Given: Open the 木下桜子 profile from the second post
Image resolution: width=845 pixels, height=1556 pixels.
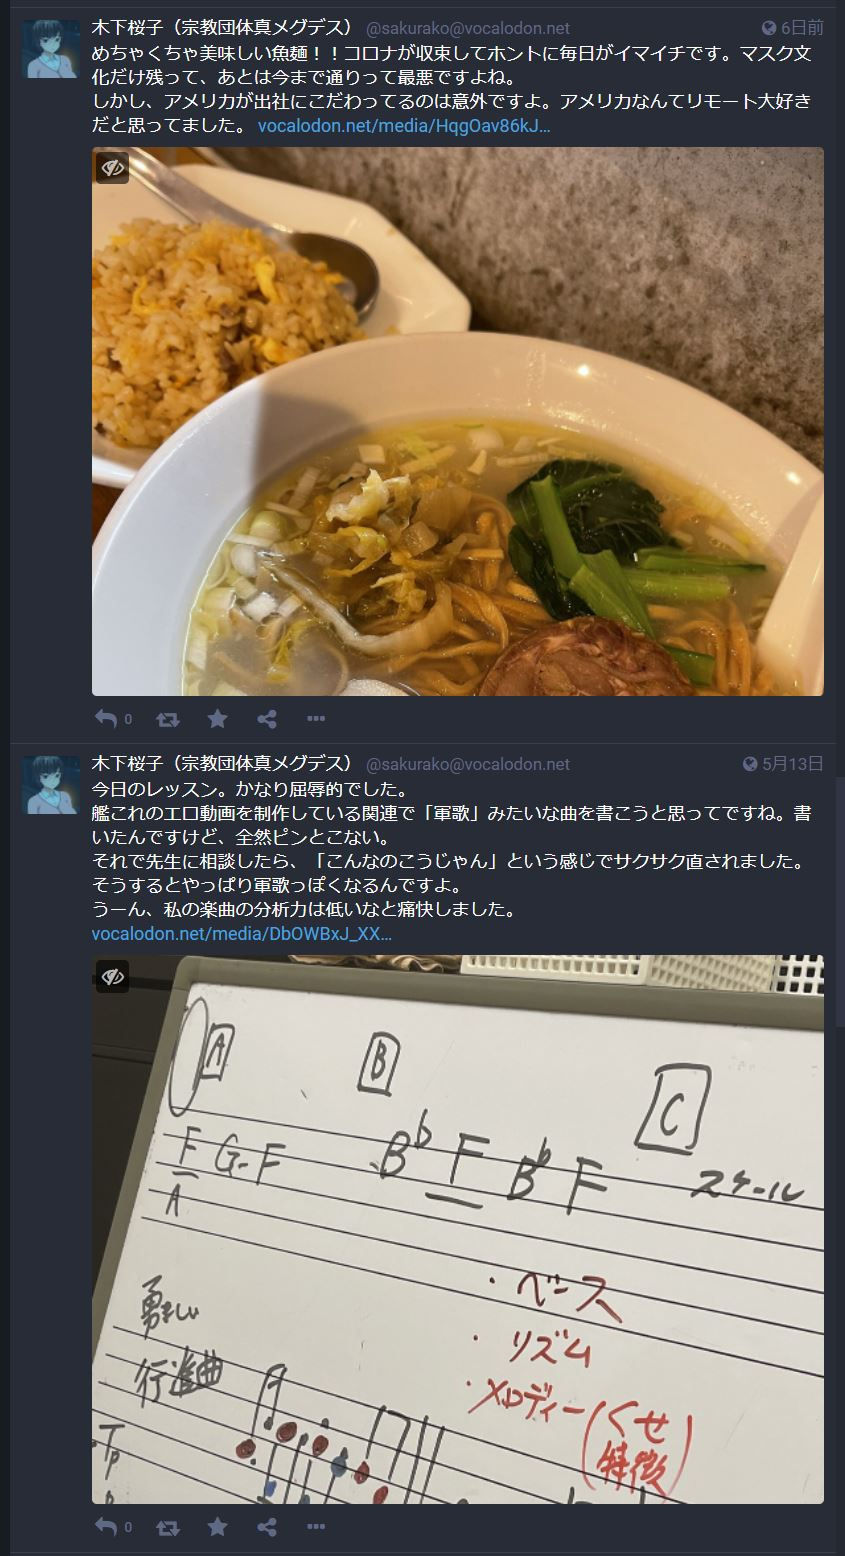Looking at the screenshot, I should [222, 763].
